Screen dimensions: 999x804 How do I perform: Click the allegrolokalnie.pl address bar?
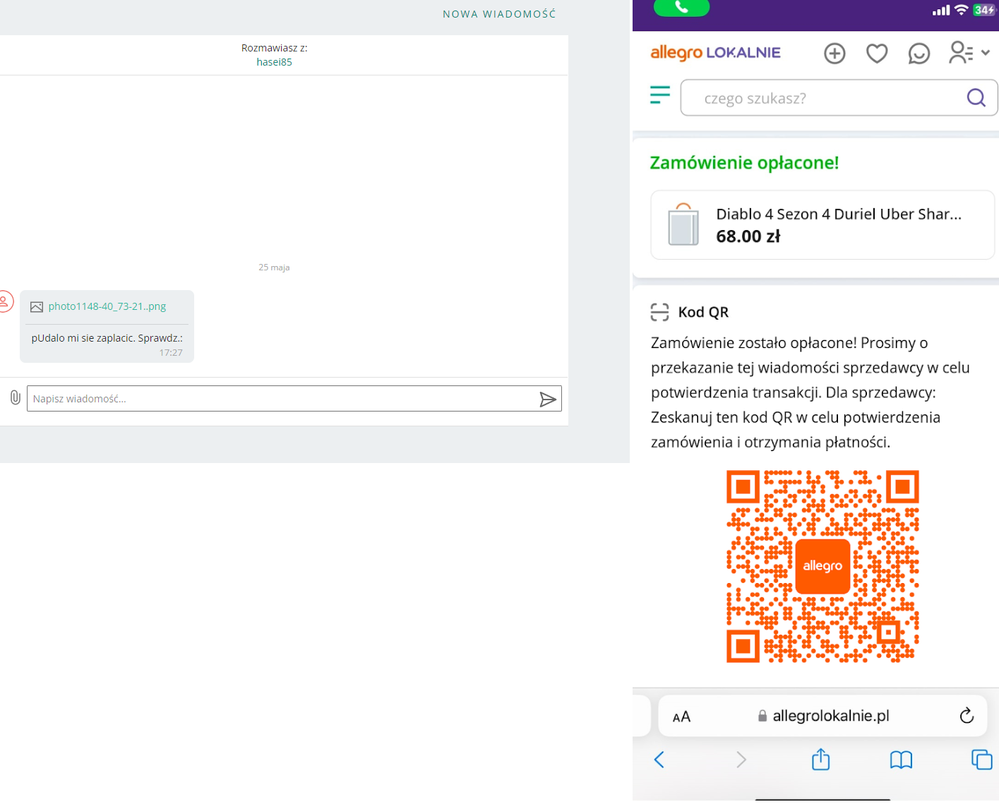click(x=823, y=716)
